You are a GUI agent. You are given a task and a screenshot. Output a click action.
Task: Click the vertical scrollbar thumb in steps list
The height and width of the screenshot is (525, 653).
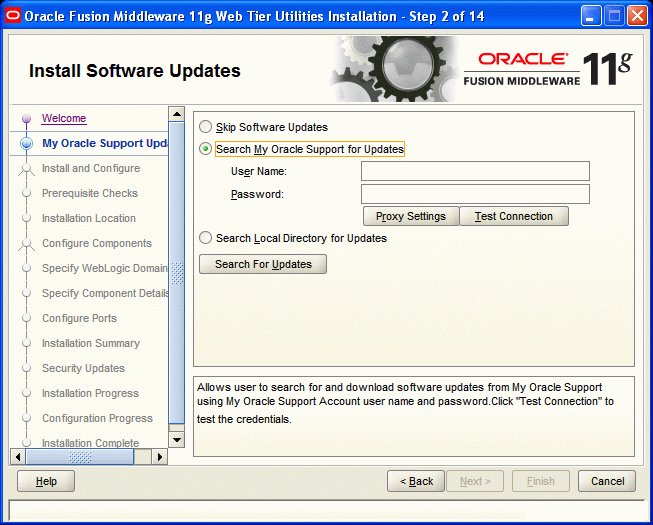[177, 273]
